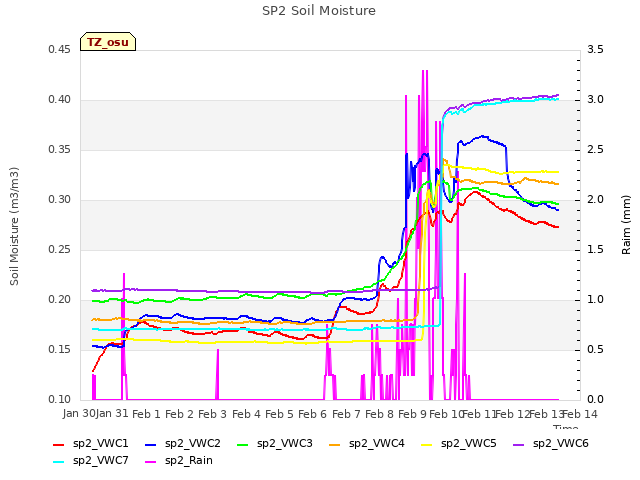This screenshot has width=640, height=480.
Task: Click the sp2_VWC5 legend entry
Action: coord(459,444)
